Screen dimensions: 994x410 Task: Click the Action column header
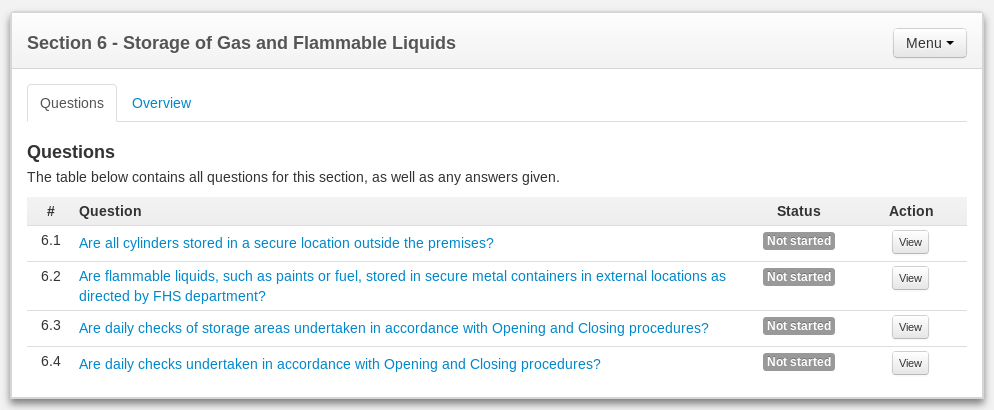pyautogui.click(x=910, y=211)
